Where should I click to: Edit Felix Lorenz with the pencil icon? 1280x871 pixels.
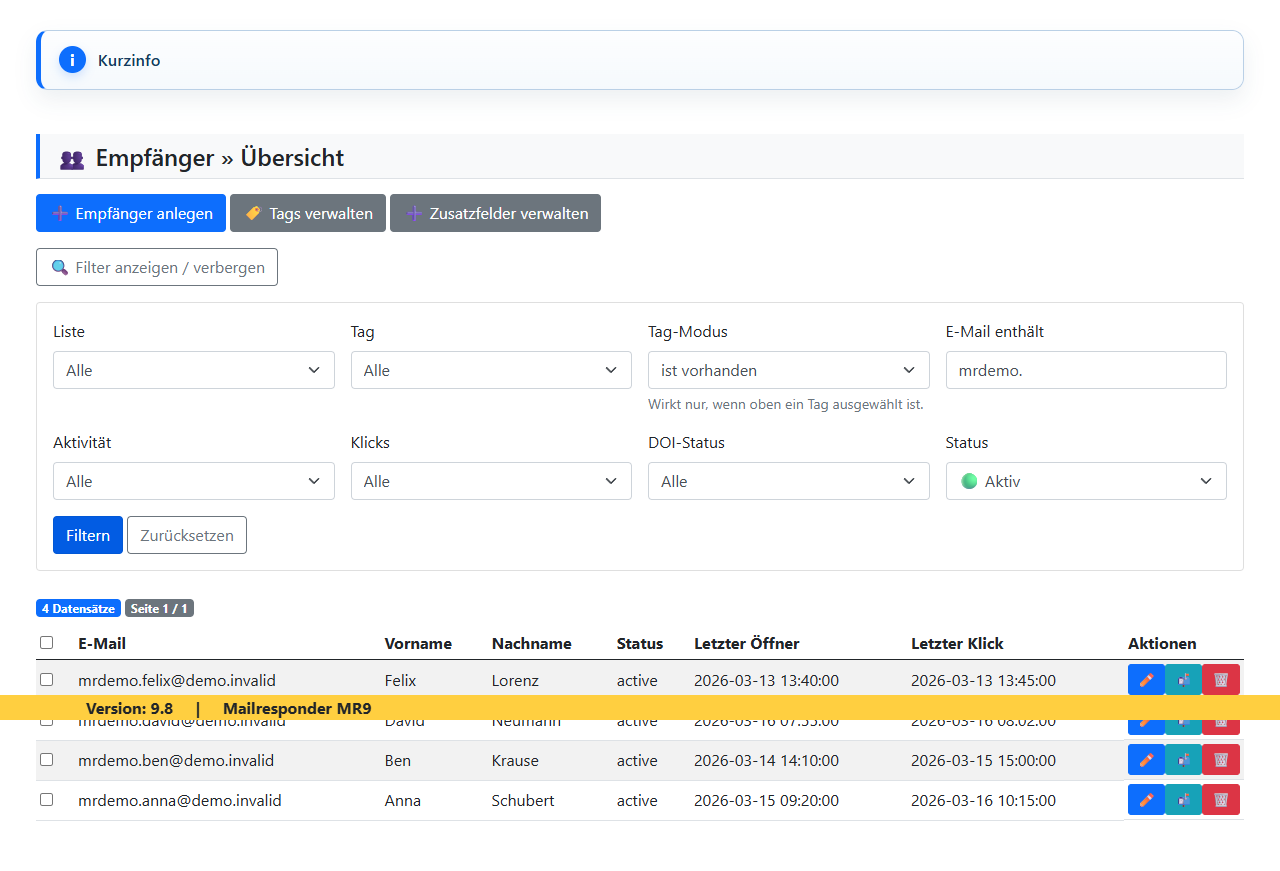pos(1146,680)
